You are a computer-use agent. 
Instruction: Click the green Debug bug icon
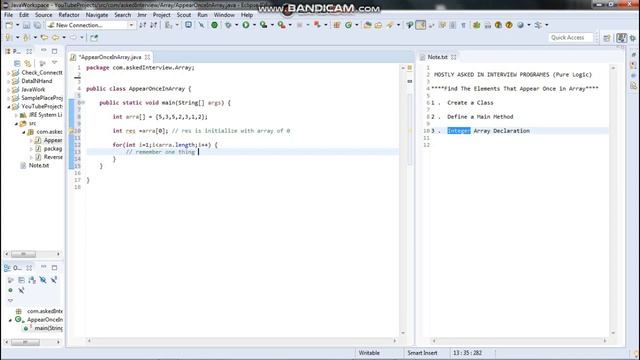click(228, 25)
